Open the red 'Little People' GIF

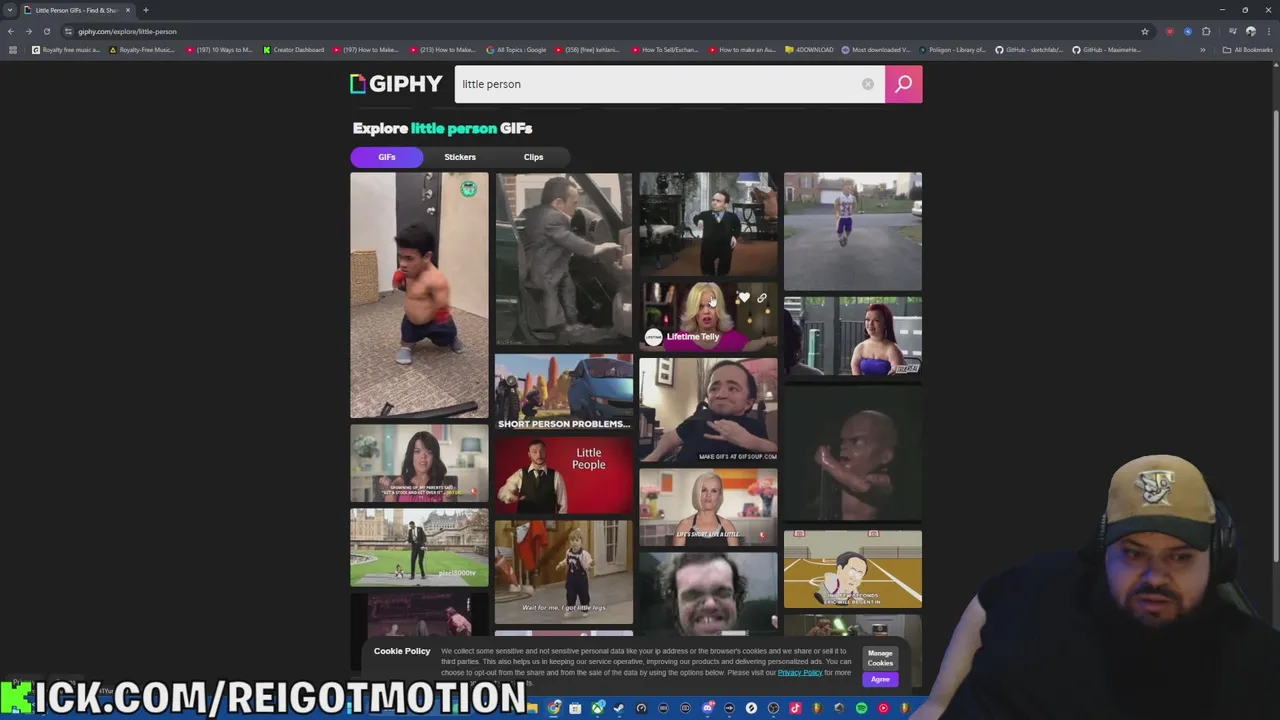[x=564, y=476]
